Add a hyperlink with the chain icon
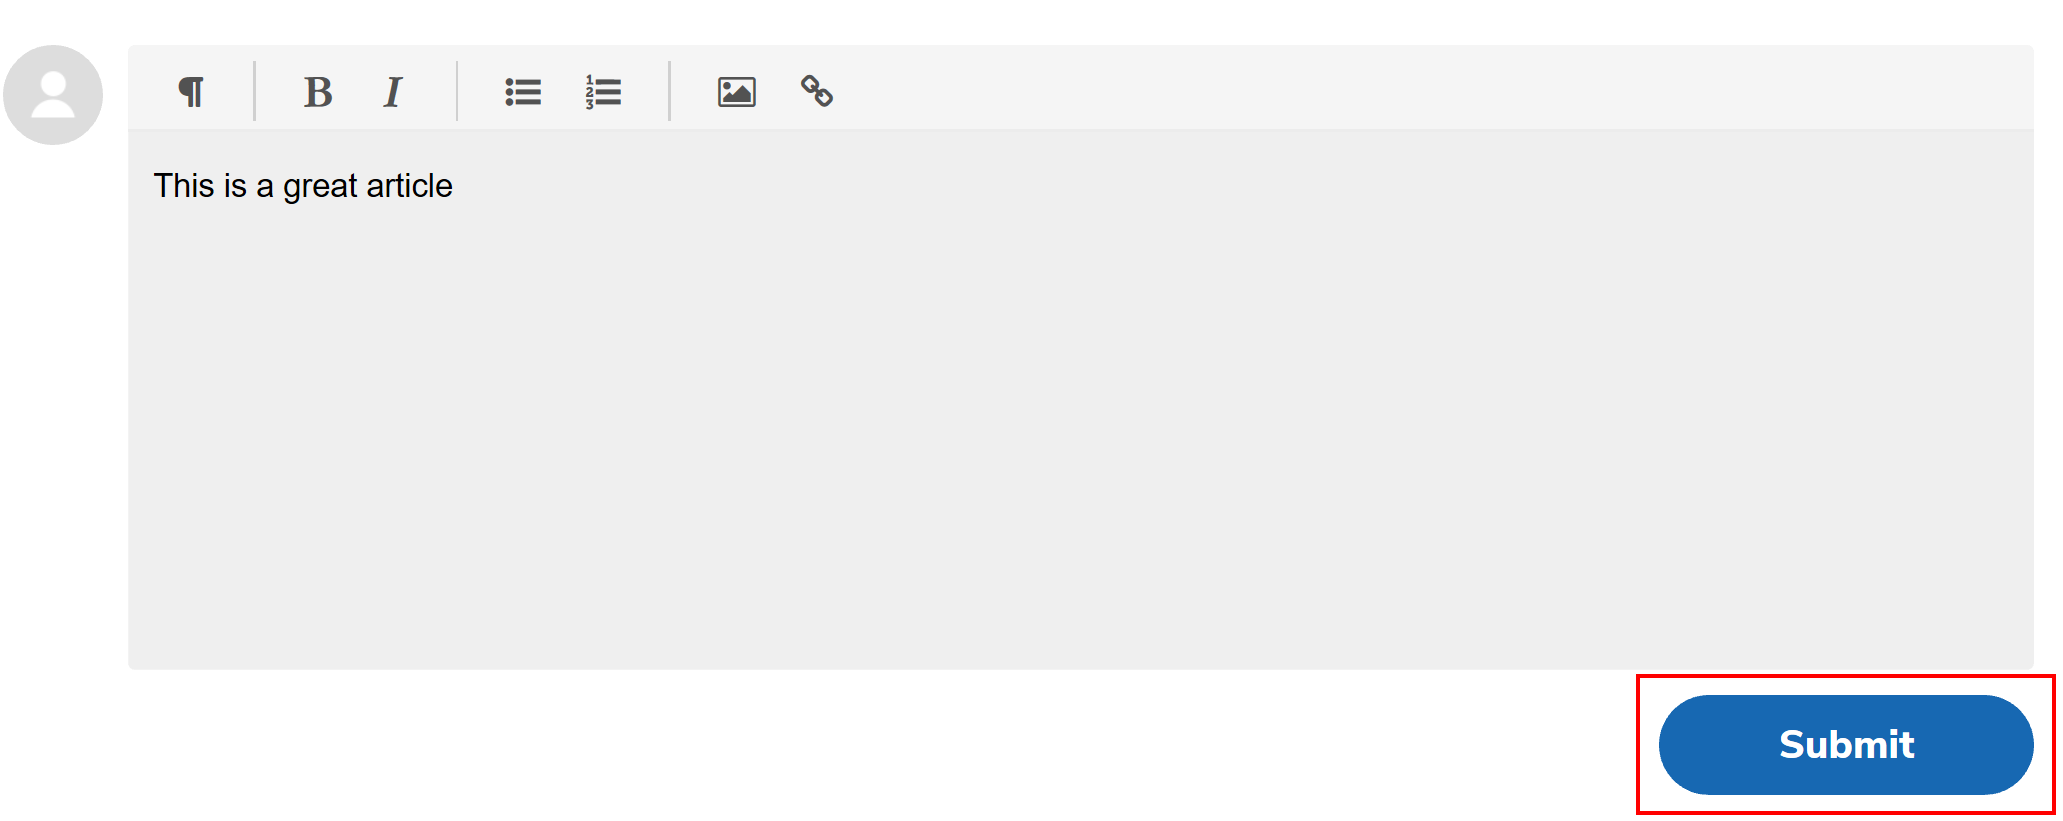Viewport: 2063px width, 821px height. pyautogui.click(x=817, y=91)
